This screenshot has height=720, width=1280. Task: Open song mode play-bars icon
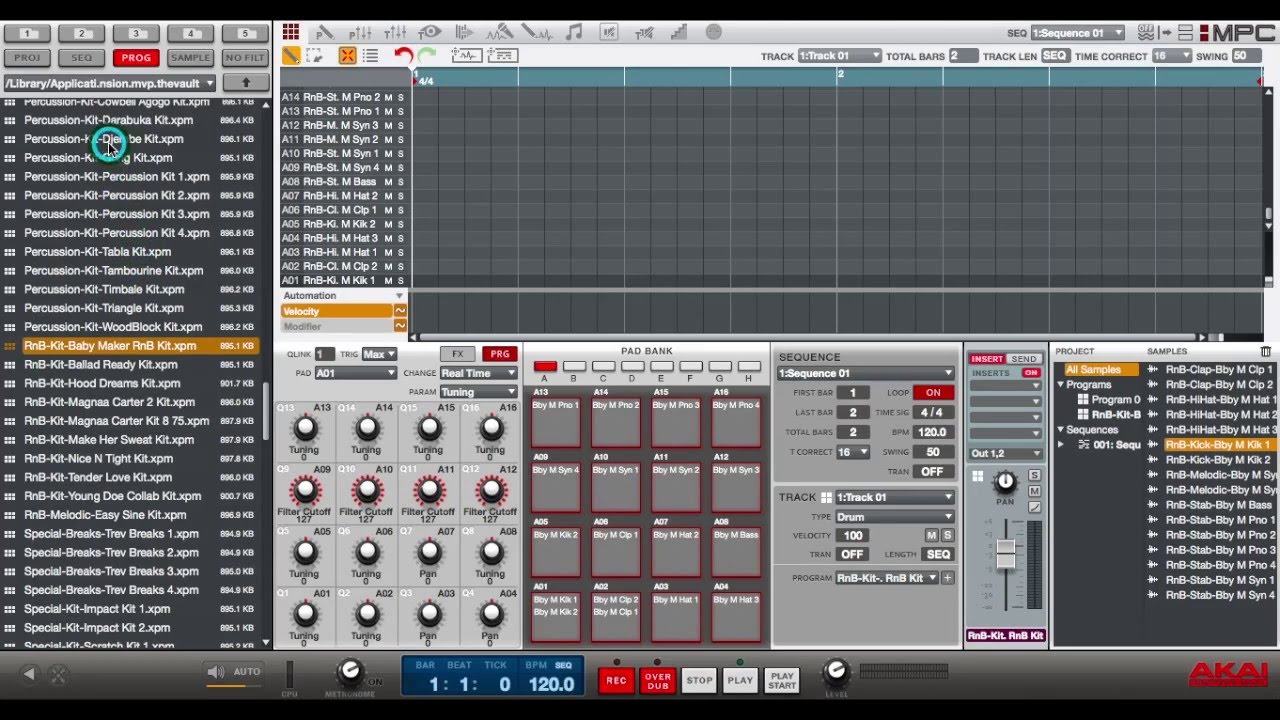point(465,33)
